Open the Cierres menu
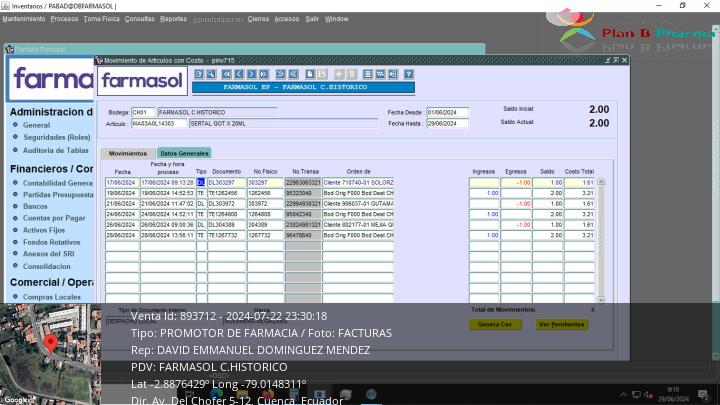The height and width of the screenshot is (405, 720). (x=258, y=19)
